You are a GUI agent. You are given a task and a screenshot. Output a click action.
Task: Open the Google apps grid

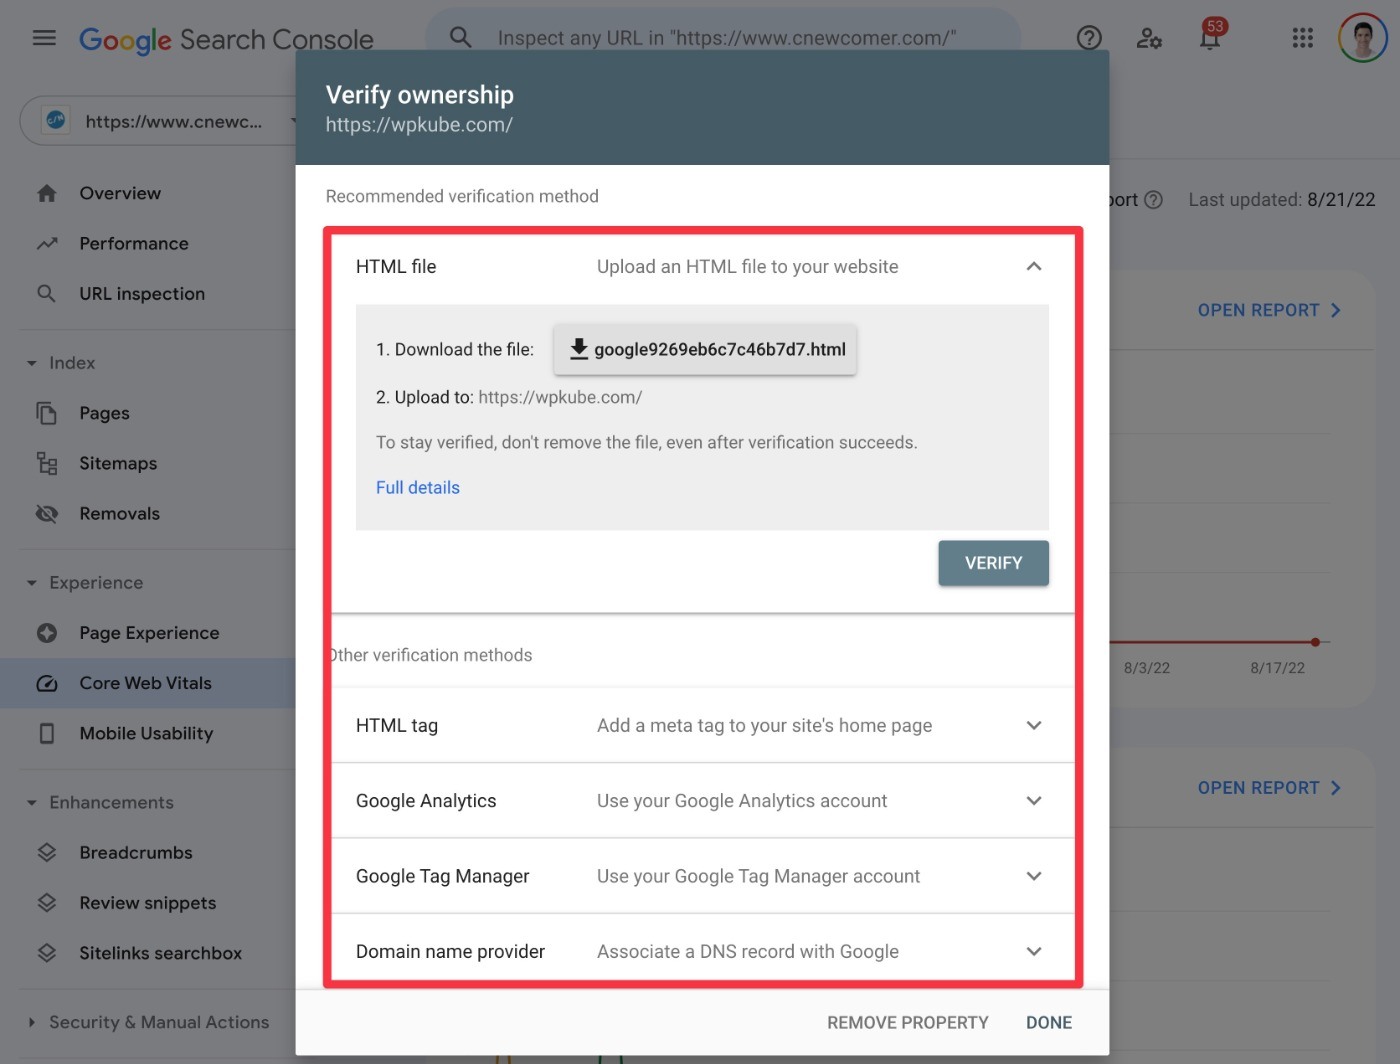click(1302, 38)
